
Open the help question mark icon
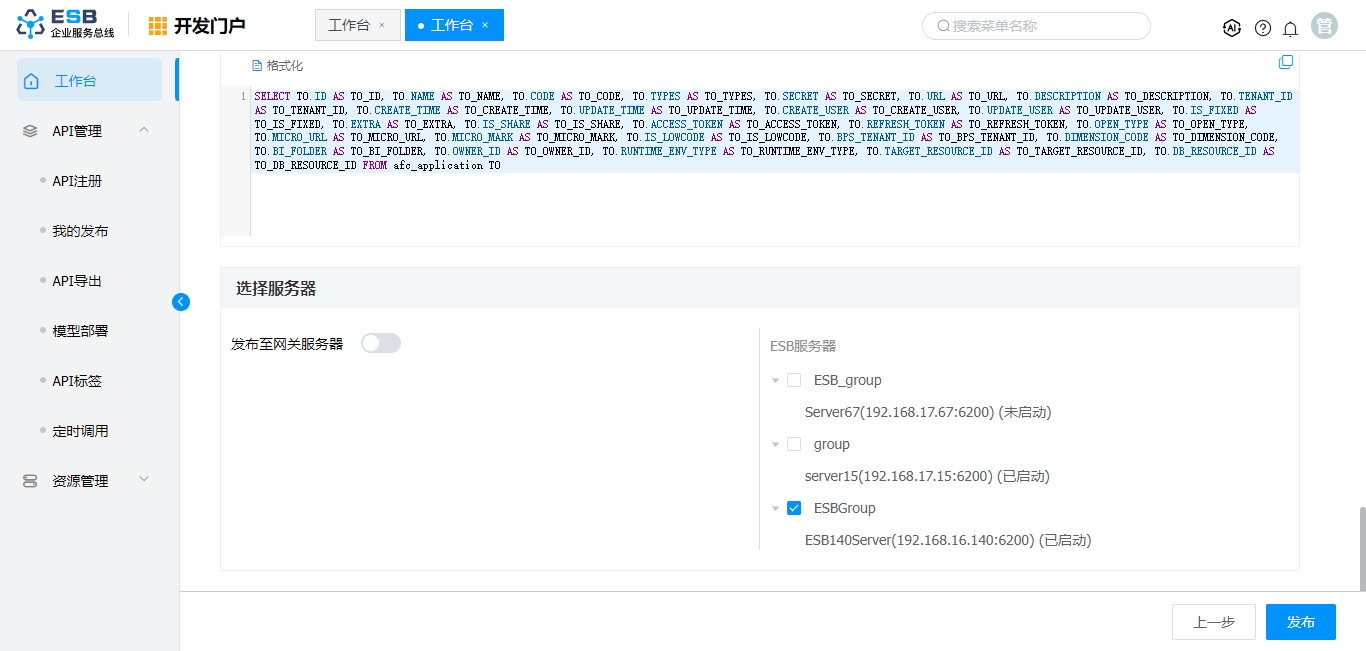tap(1263, 28)
